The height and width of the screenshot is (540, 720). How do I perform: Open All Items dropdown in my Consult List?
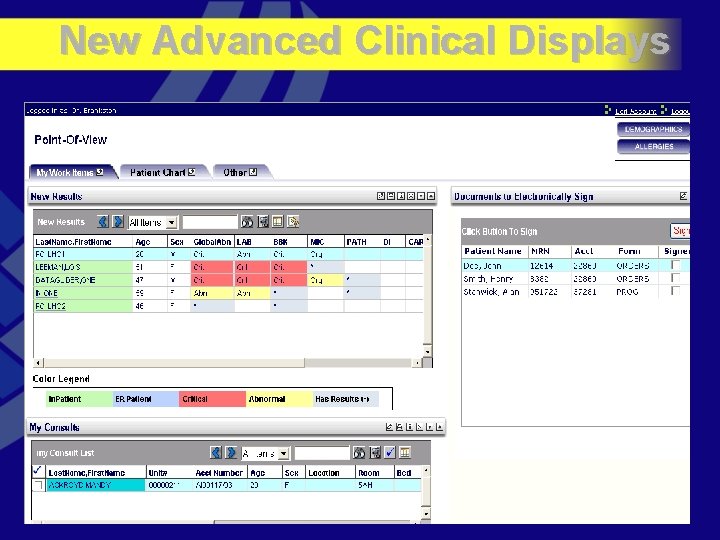[x=284, y=454]
